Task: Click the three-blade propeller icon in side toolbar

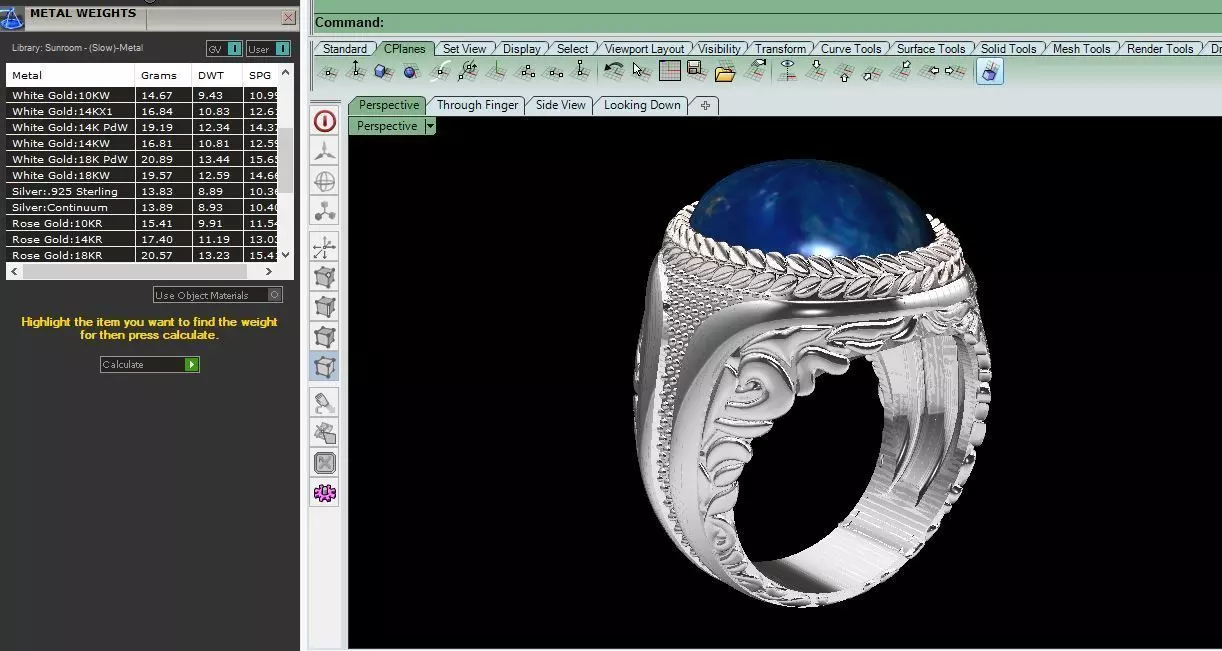Action: [x=325, y=152]
